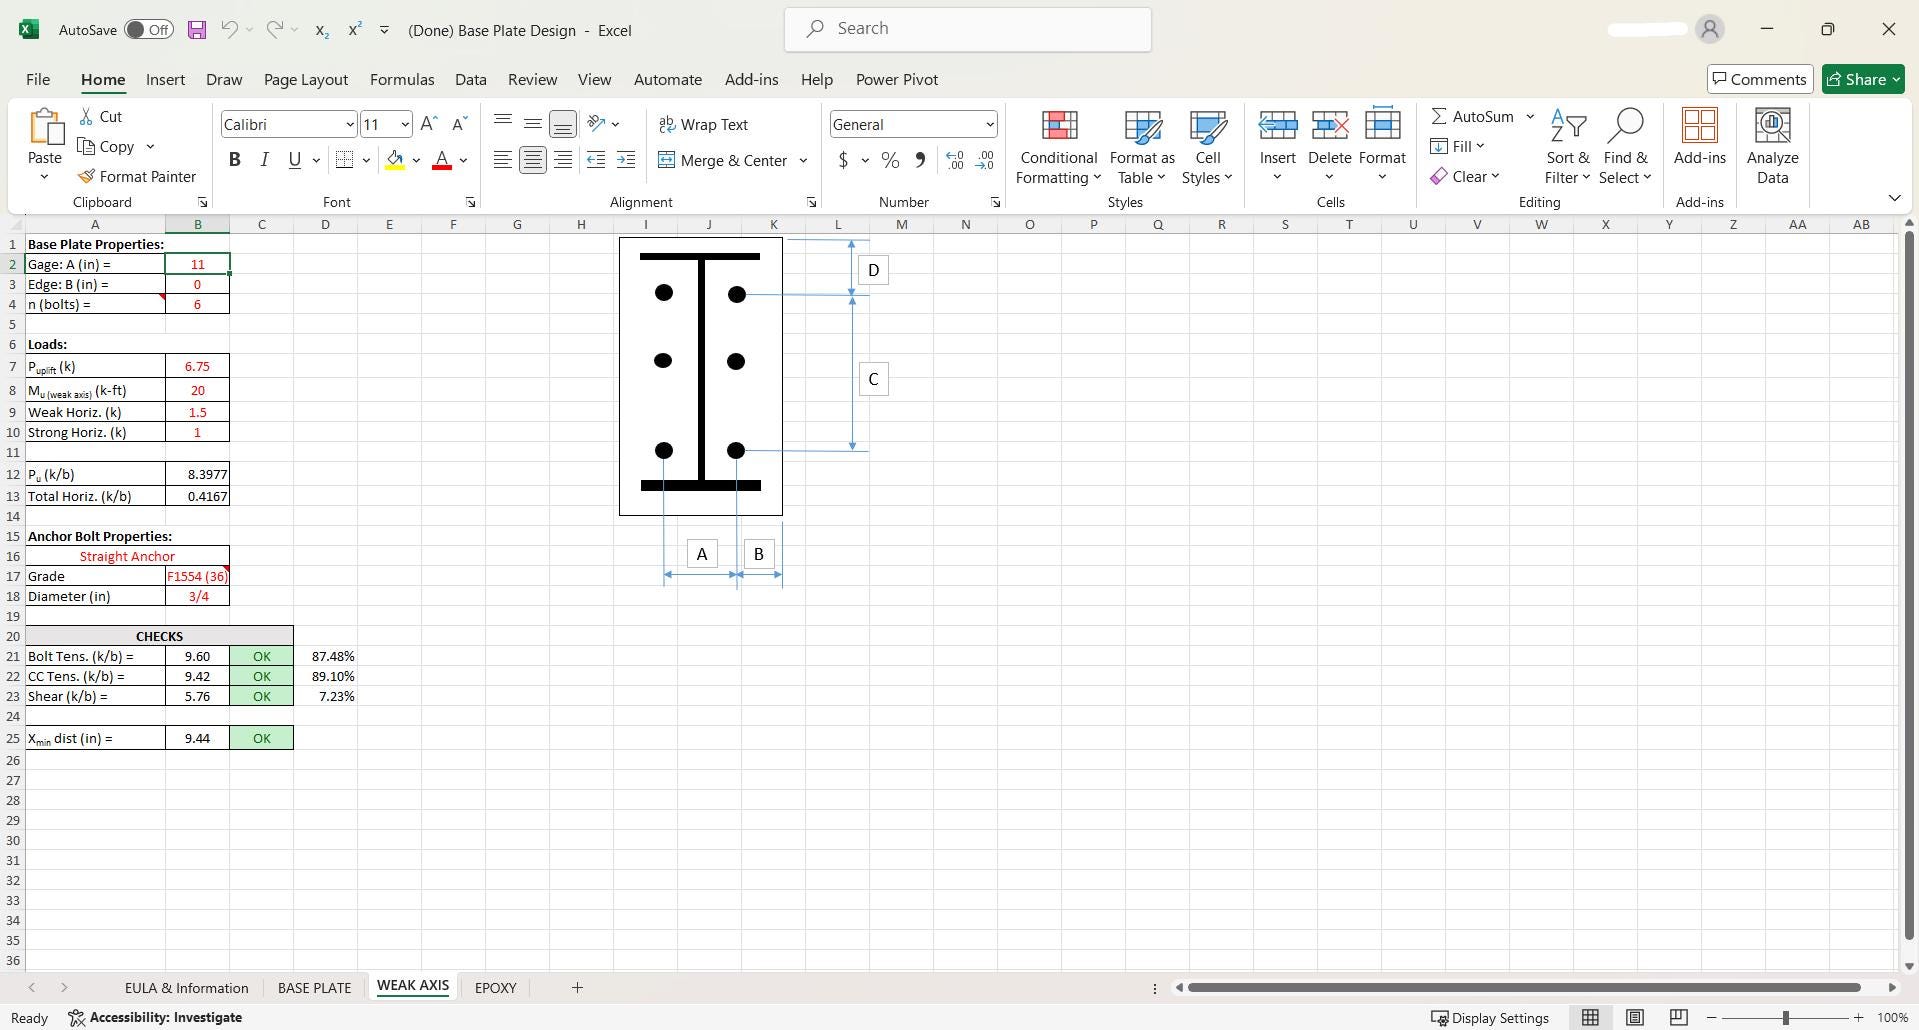Open Conditional Formatting options

click(x=1057, y=146)
